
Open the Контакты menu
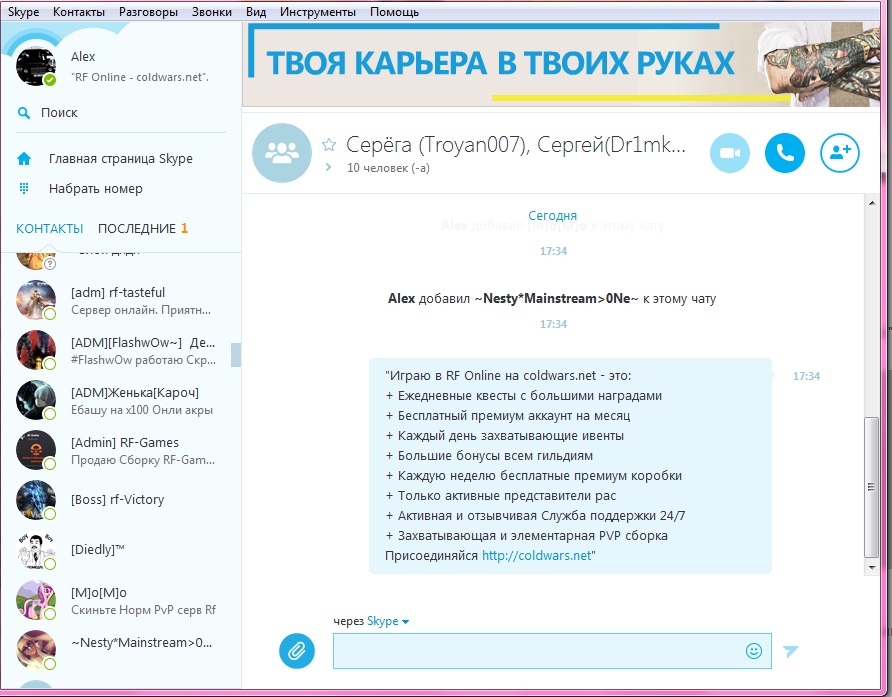pyautogui.click(x=79, y=12)
